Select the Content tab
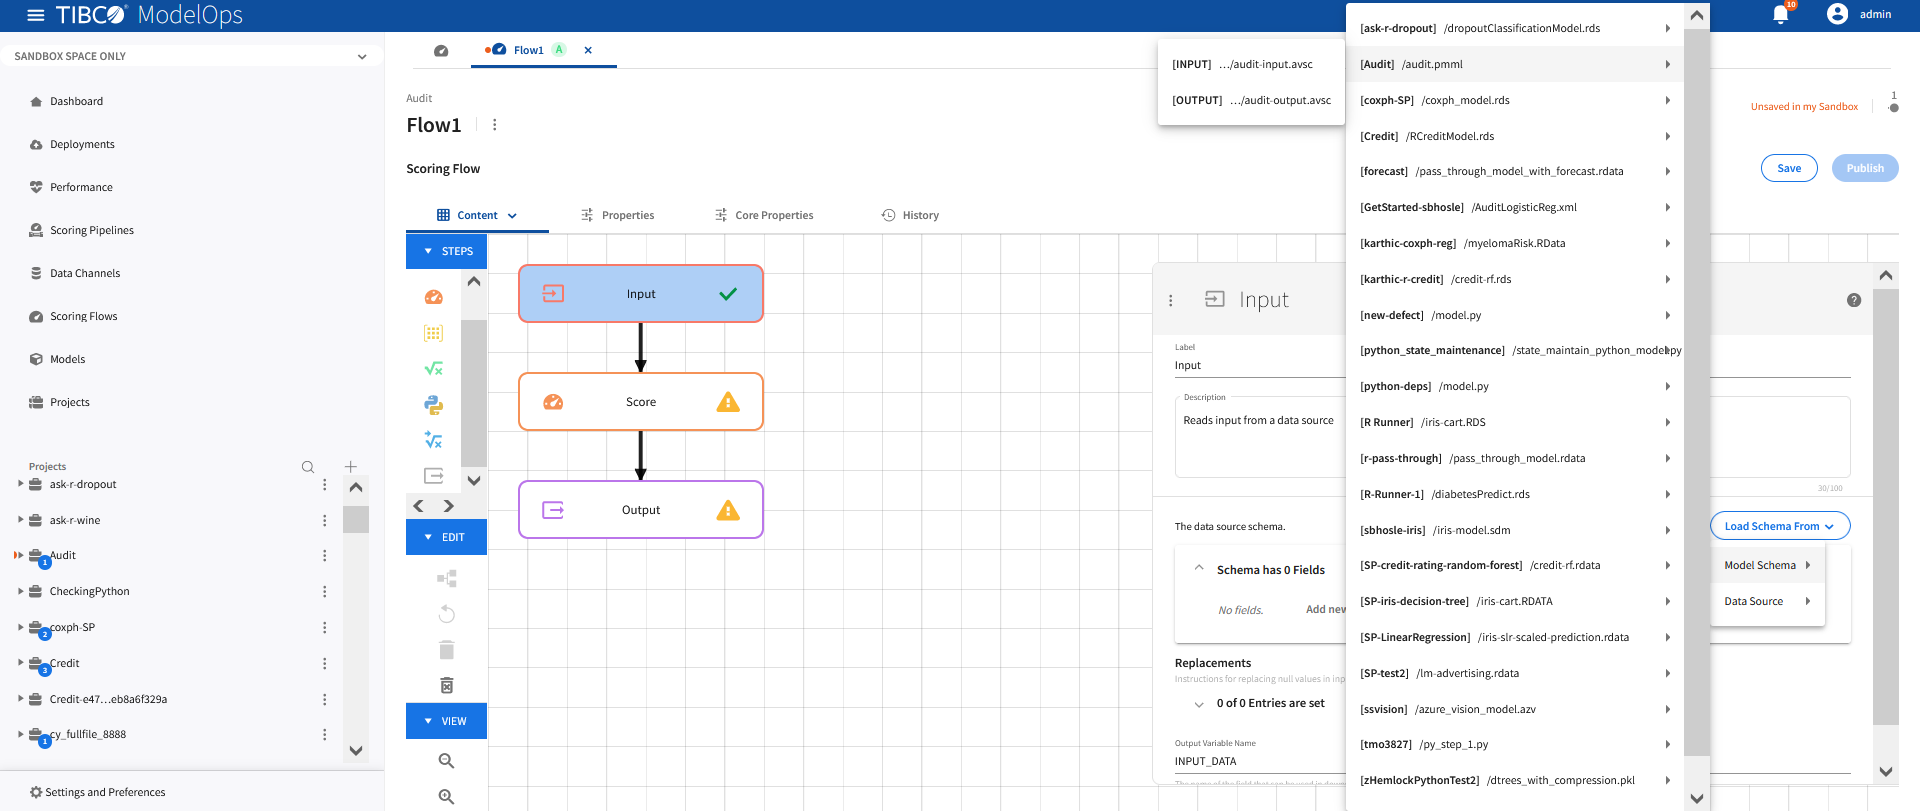 click(477, 215)
